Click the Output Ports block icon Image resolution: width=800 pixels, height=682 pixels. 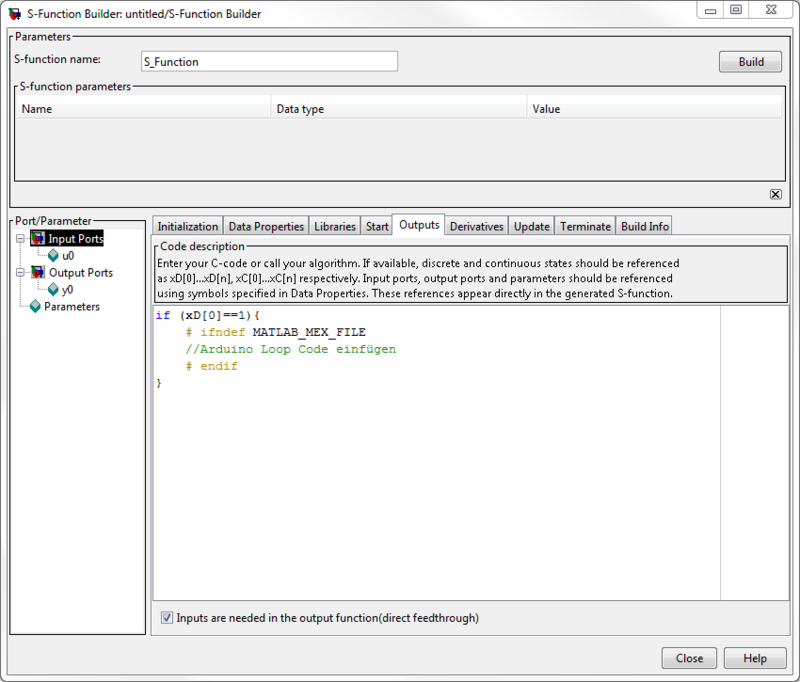(x=38, y=272)
